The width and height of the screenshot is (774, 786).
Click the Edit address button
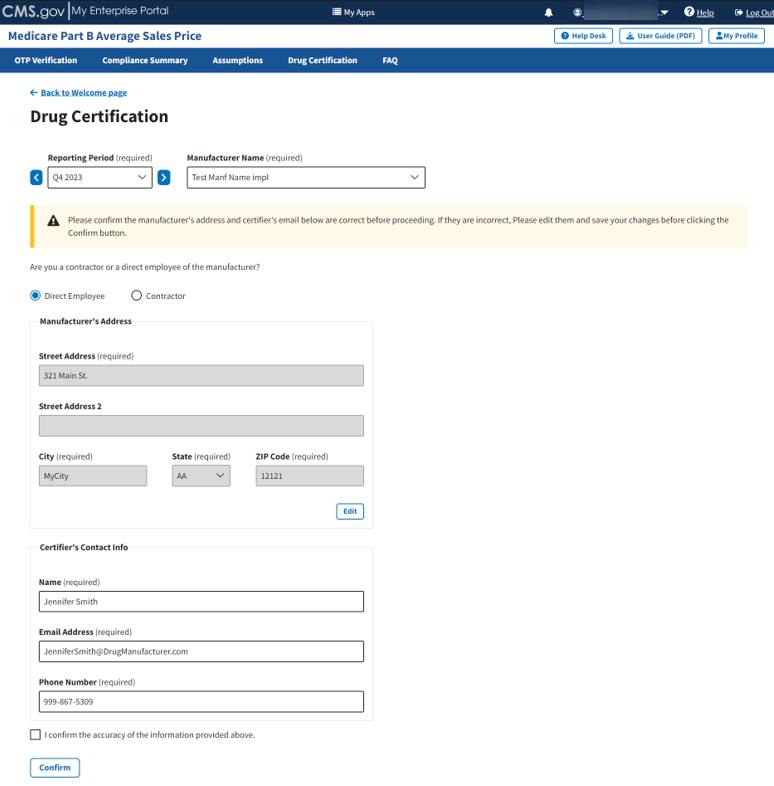[350, 511]
